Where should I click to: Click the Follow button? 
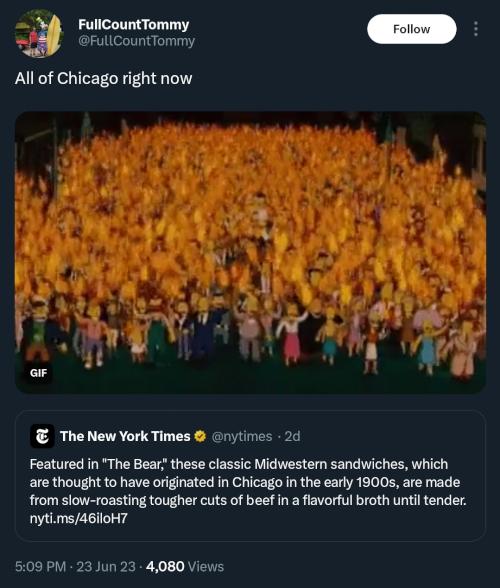point(411,29)
